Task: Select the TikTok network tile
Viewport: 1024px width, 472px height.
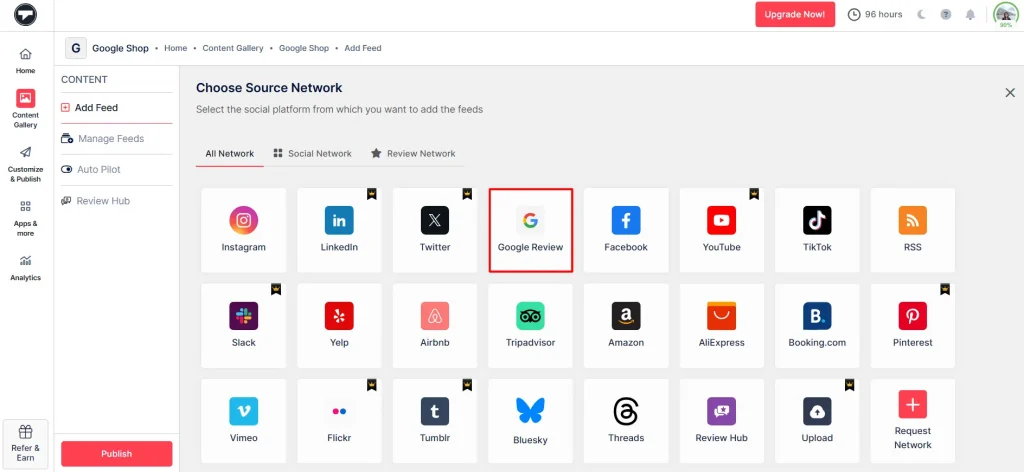Action: [x=817, y=229]
